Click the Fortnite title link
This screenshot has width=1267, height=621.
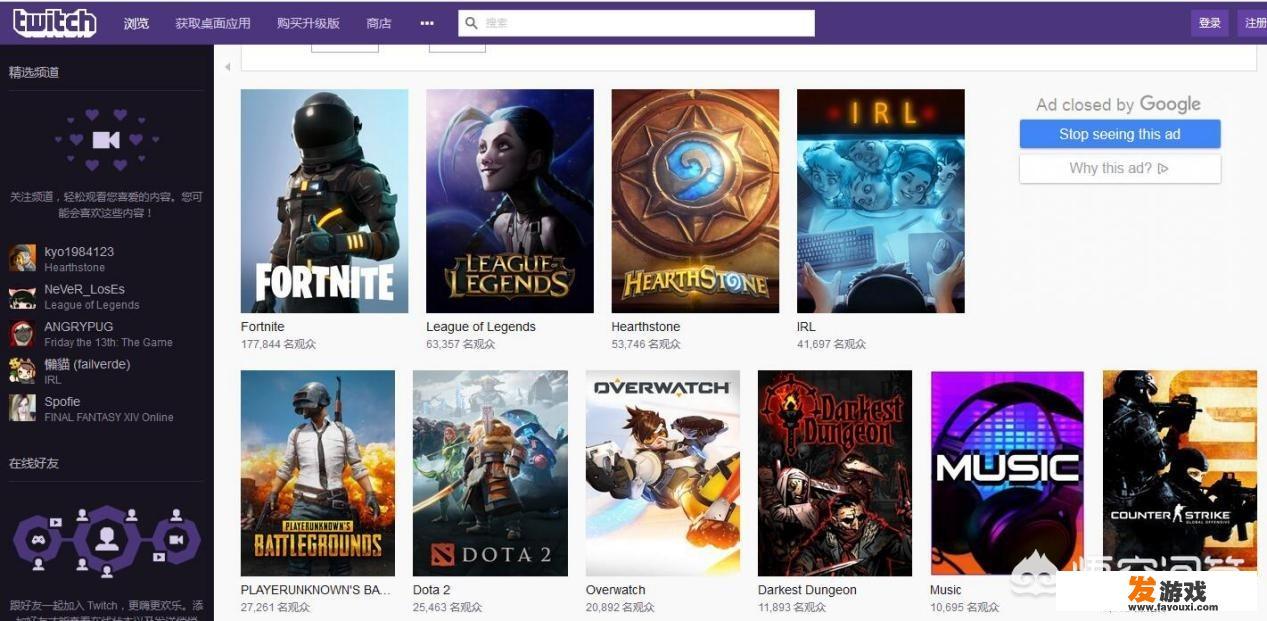(x=263, y=327)
